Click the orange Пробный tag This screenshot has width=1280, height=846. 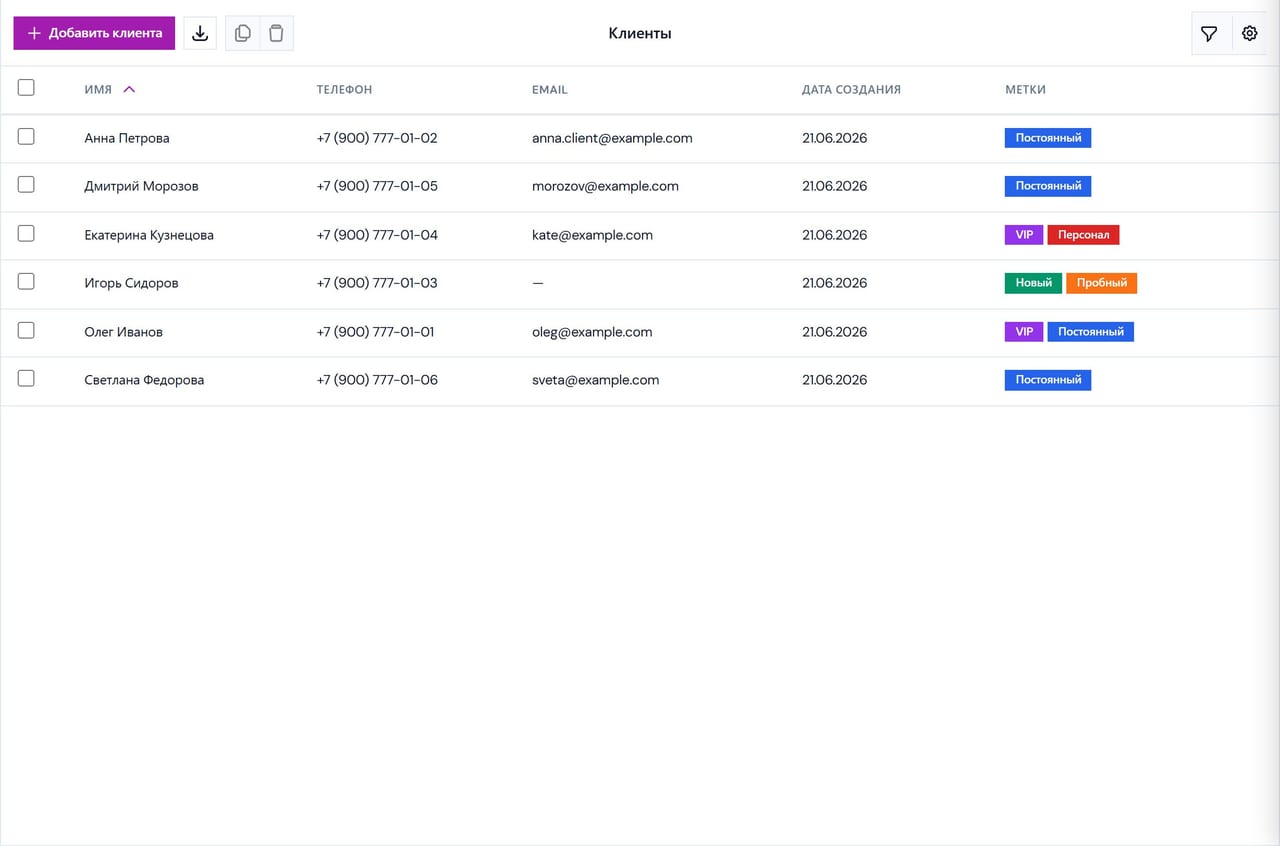(1101, 283)
